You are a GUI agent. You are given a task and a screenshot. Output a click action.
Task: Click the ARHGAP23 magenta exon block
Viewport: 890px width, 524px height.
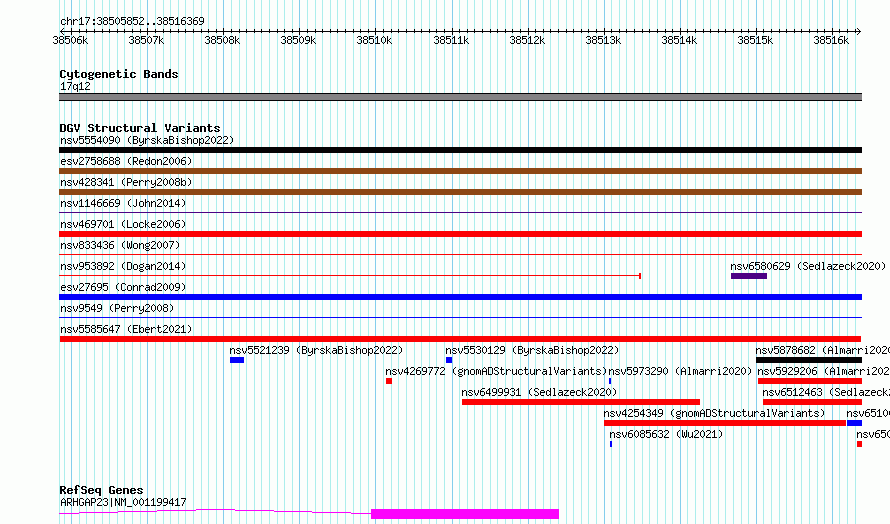pyautogui.click(x=465, y=514)
